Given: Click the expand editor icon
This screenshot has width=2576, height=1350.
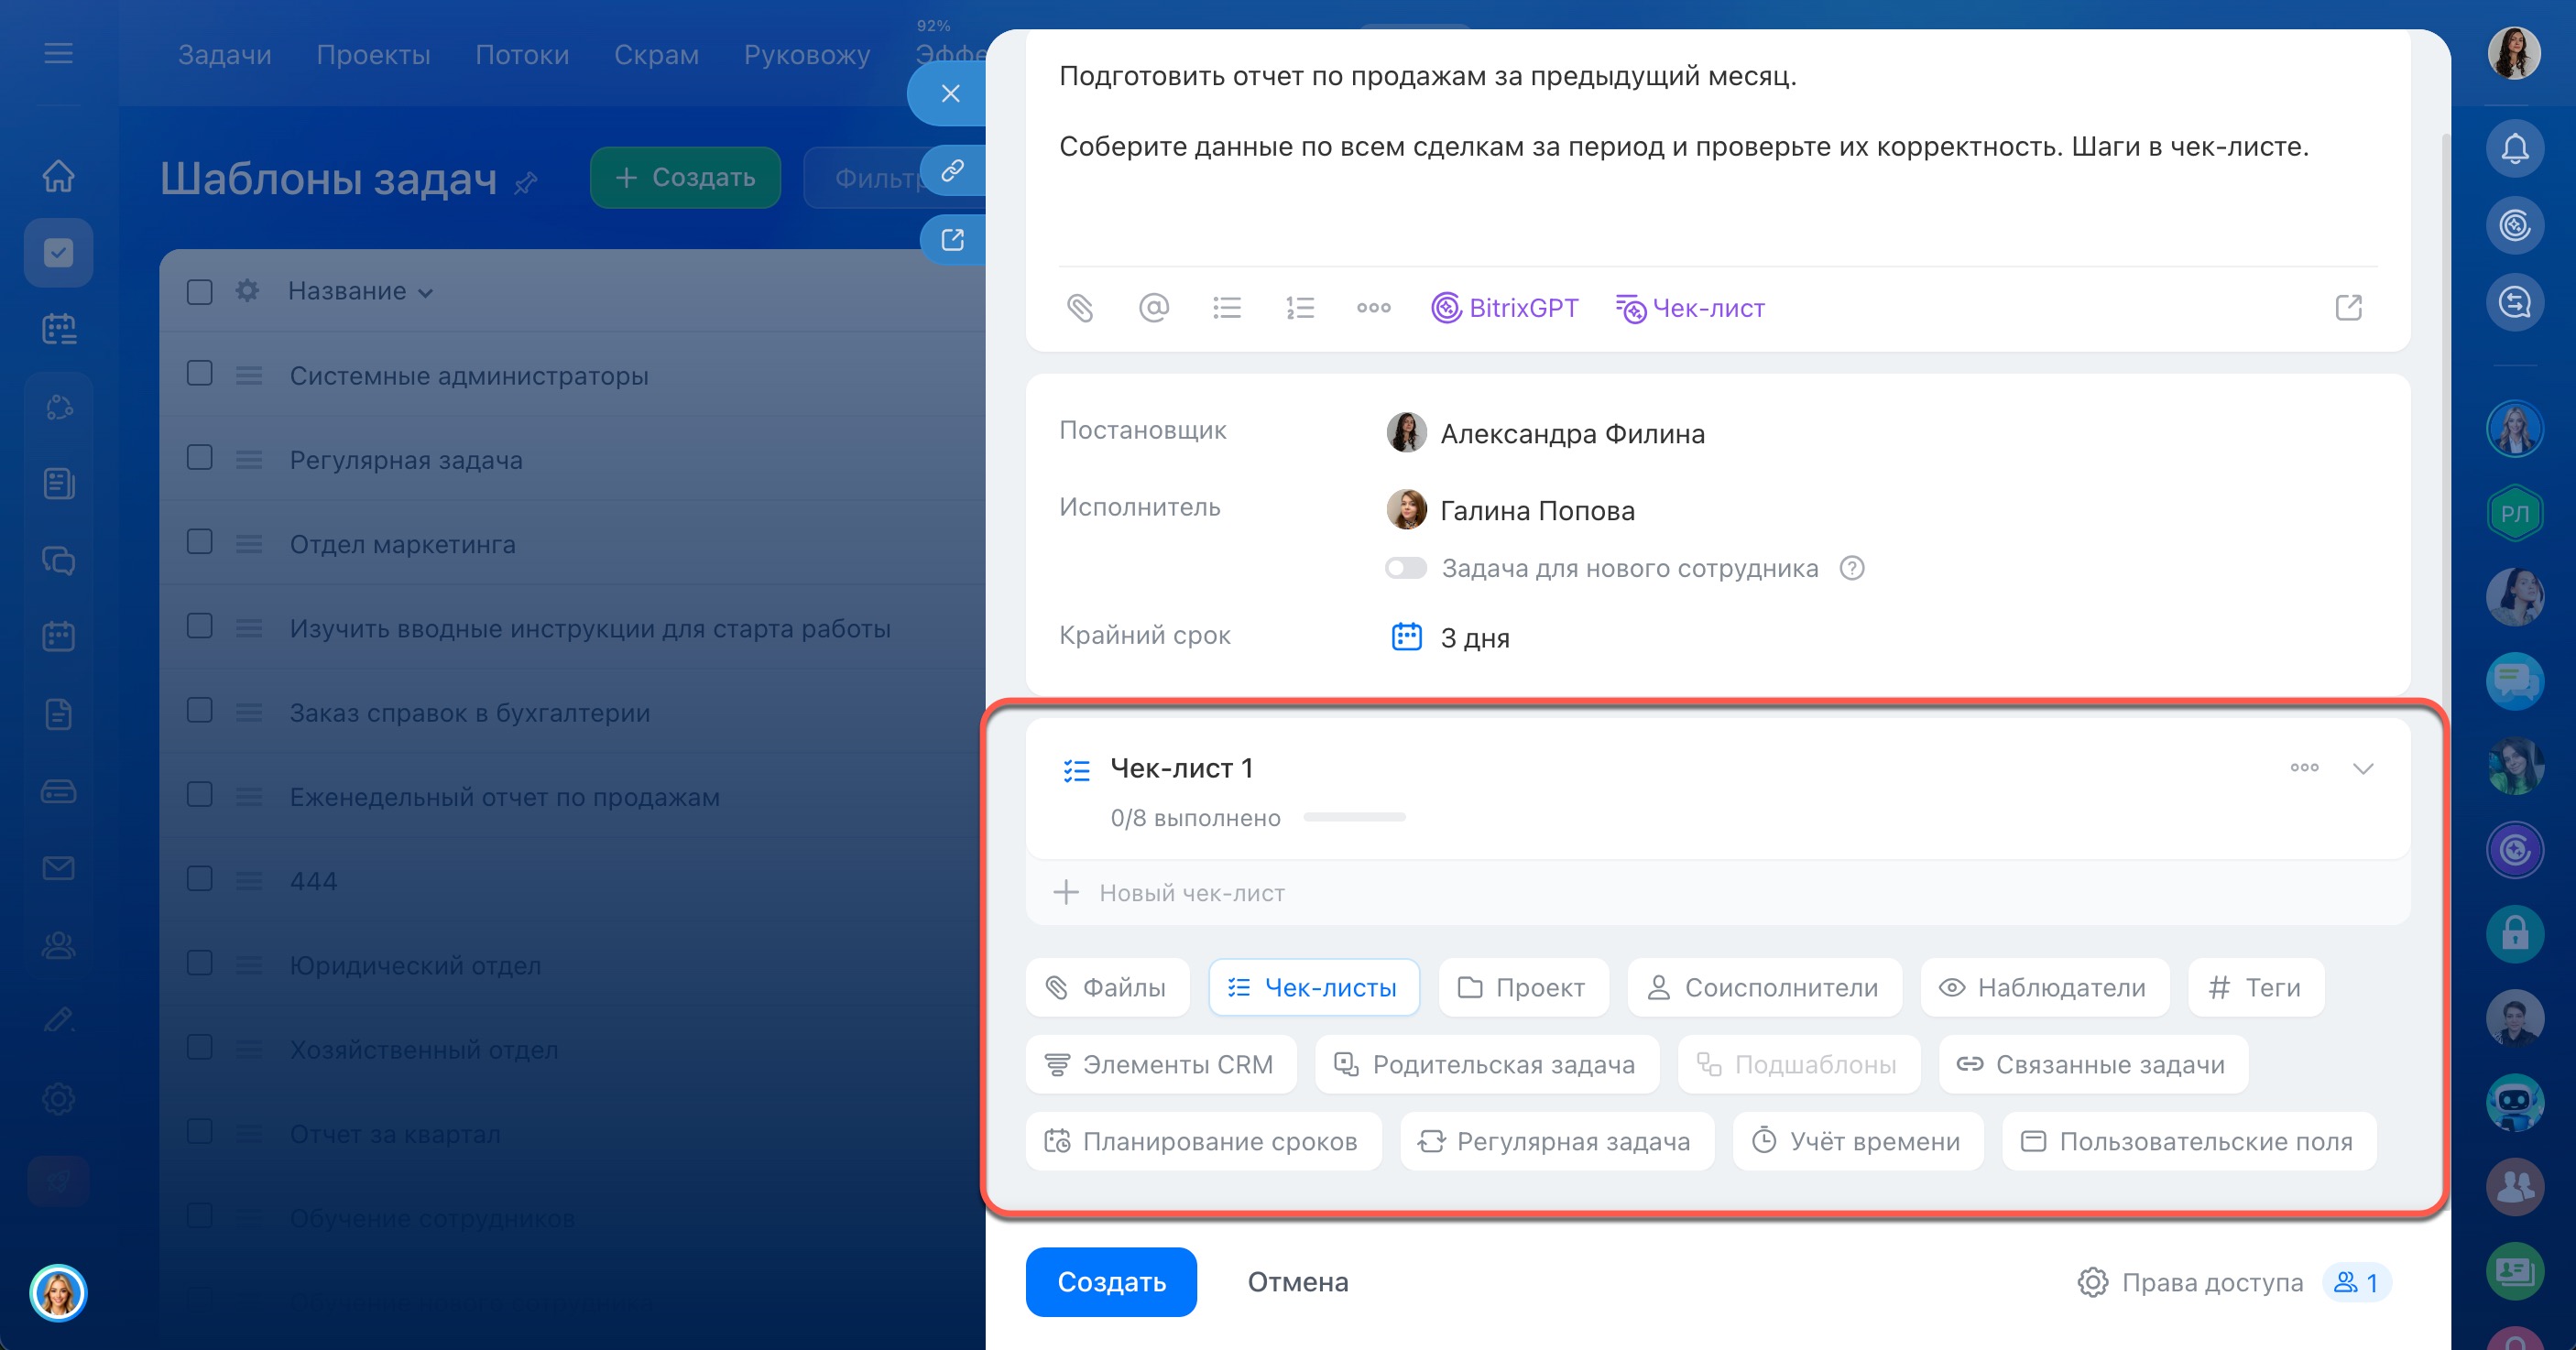Looking at the screenshot, I should 2348,308.
